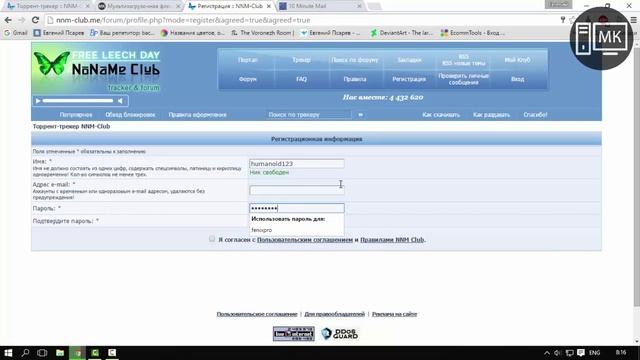Open the Chrome menu icon
The height and width of the screenshot is (360, 640).
coord(633,20)
